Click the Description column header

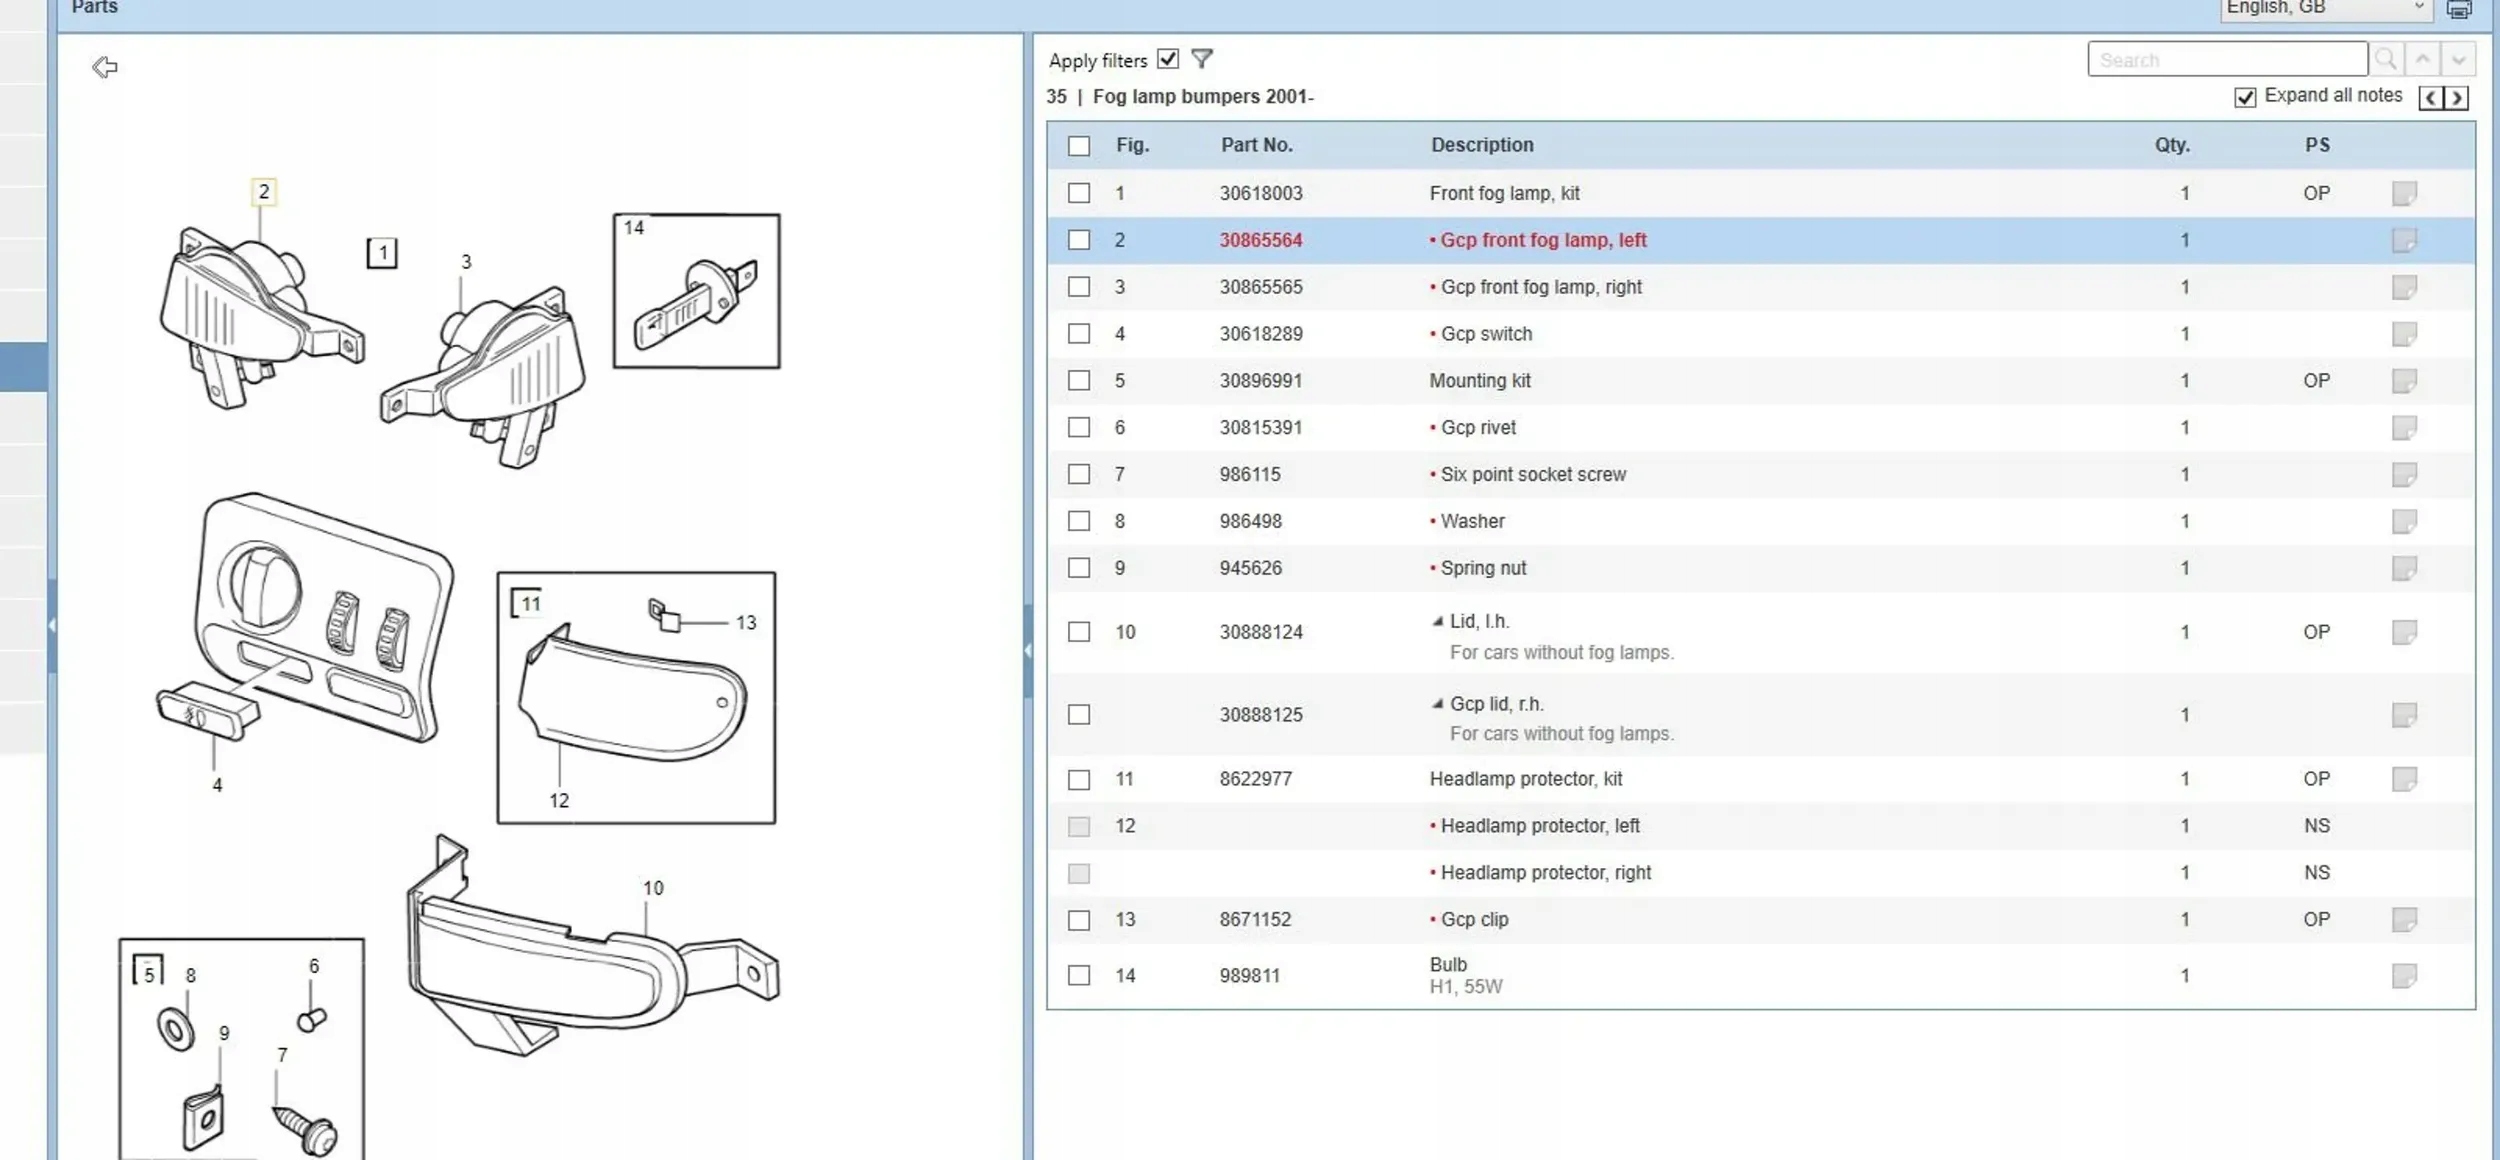click(1482, 145)
